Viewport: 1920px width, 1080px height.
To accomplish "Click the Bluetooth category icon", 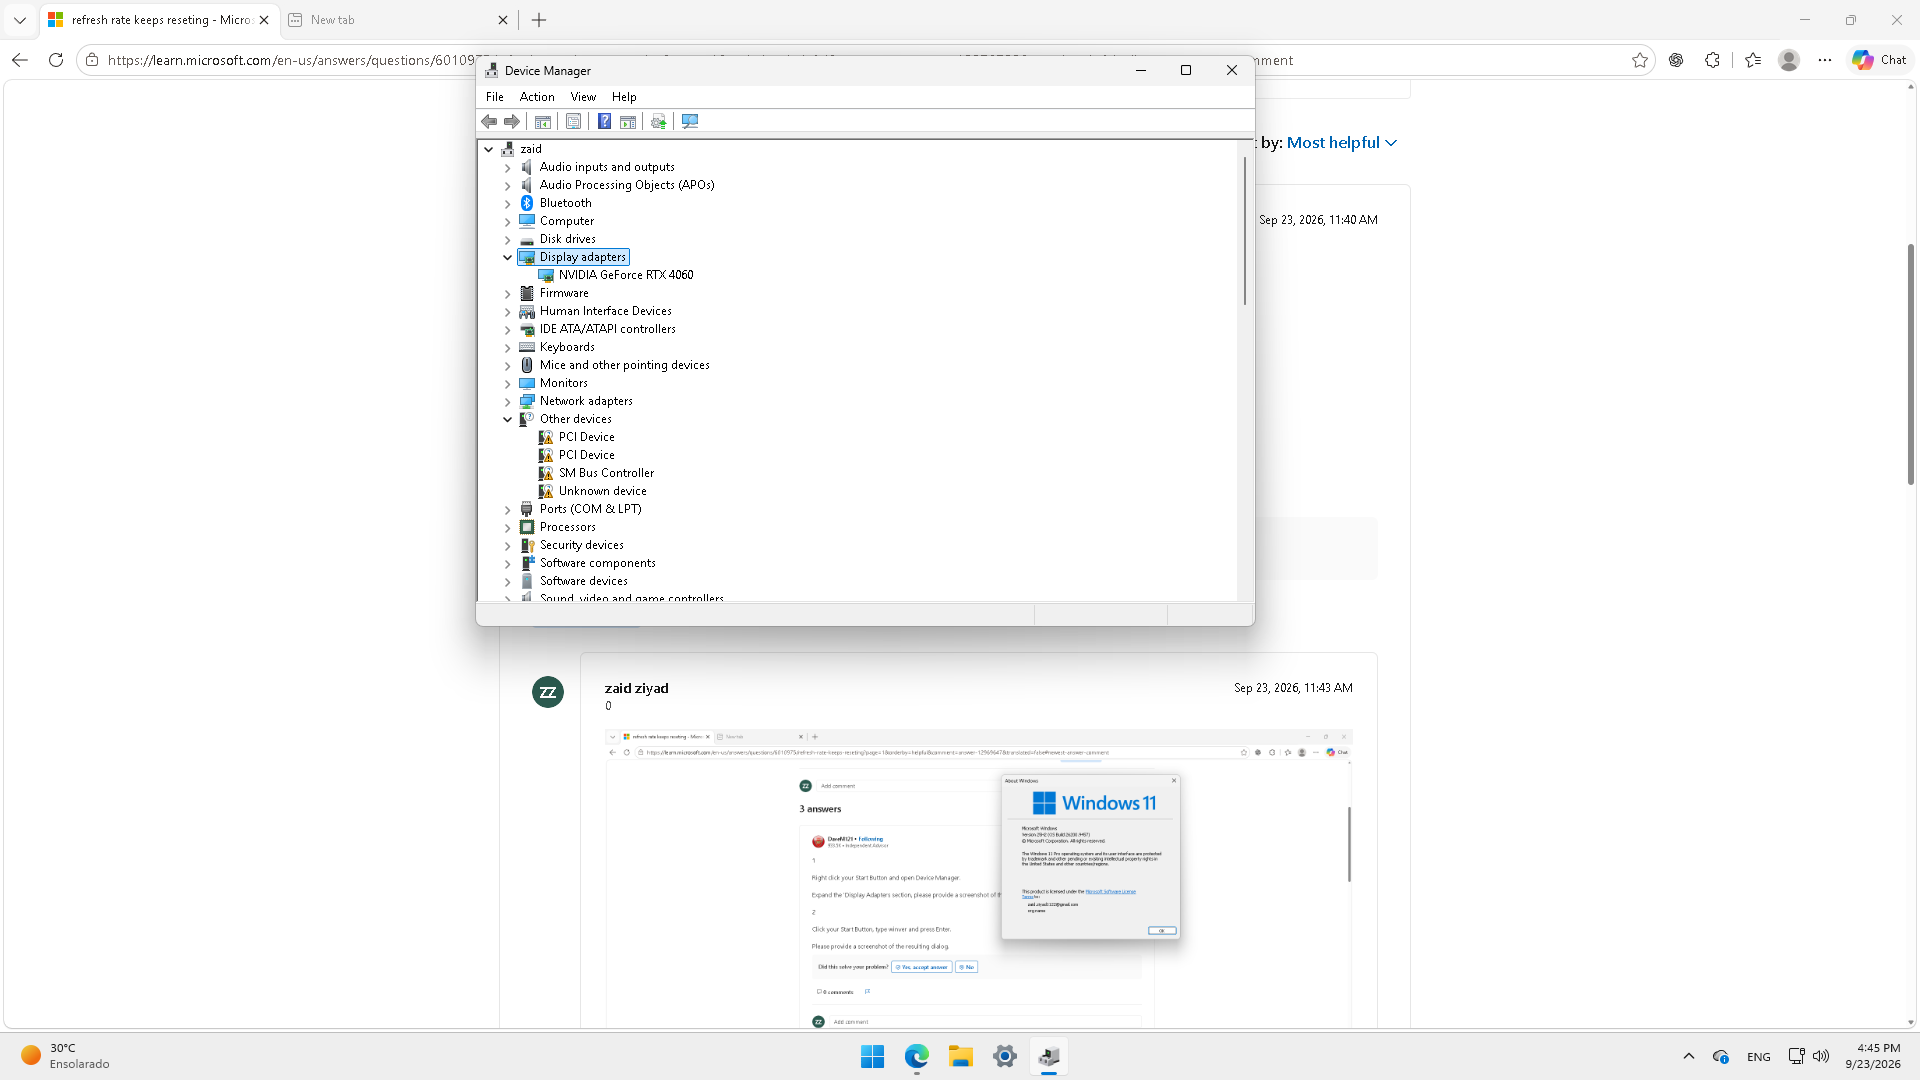I will point(527,203).
